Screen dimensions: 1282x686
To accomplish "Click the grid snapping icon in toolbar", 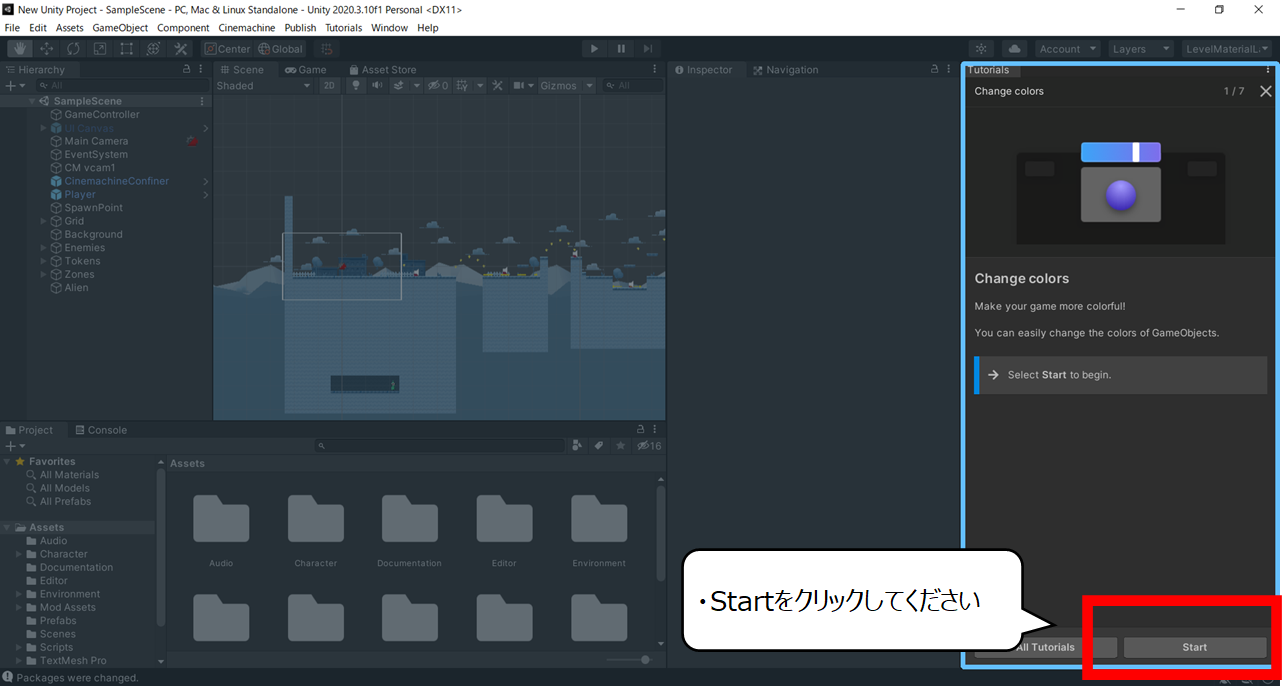I will [x=329, y=49].
